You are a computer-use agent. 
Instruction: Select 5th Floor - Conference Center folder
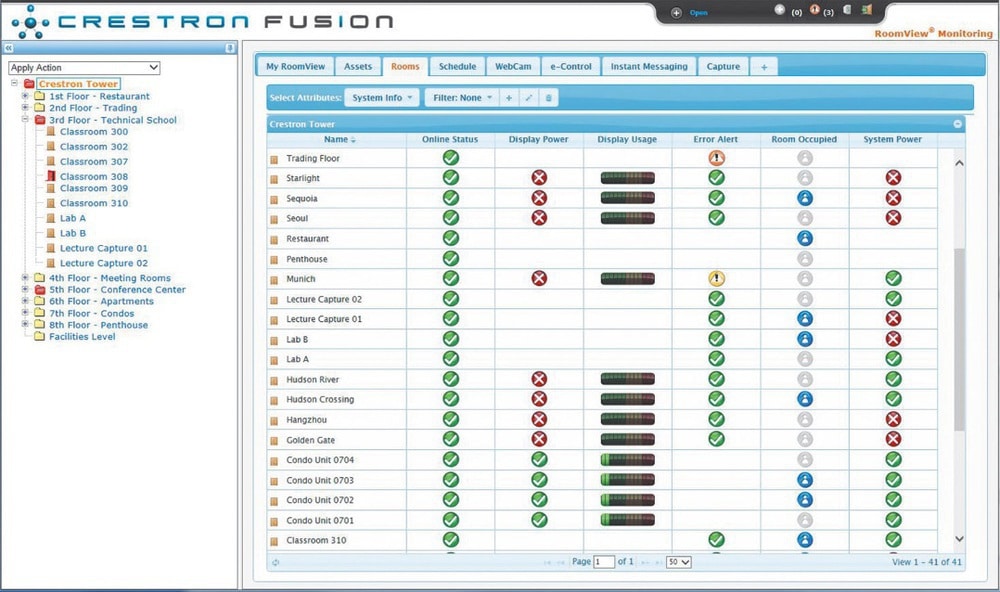click(117, 289)
